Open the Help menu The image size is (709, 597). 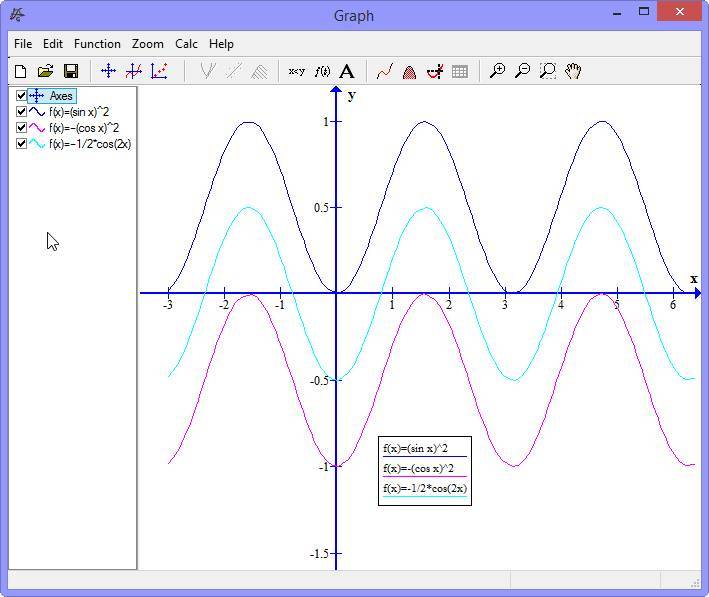(221, 44)
